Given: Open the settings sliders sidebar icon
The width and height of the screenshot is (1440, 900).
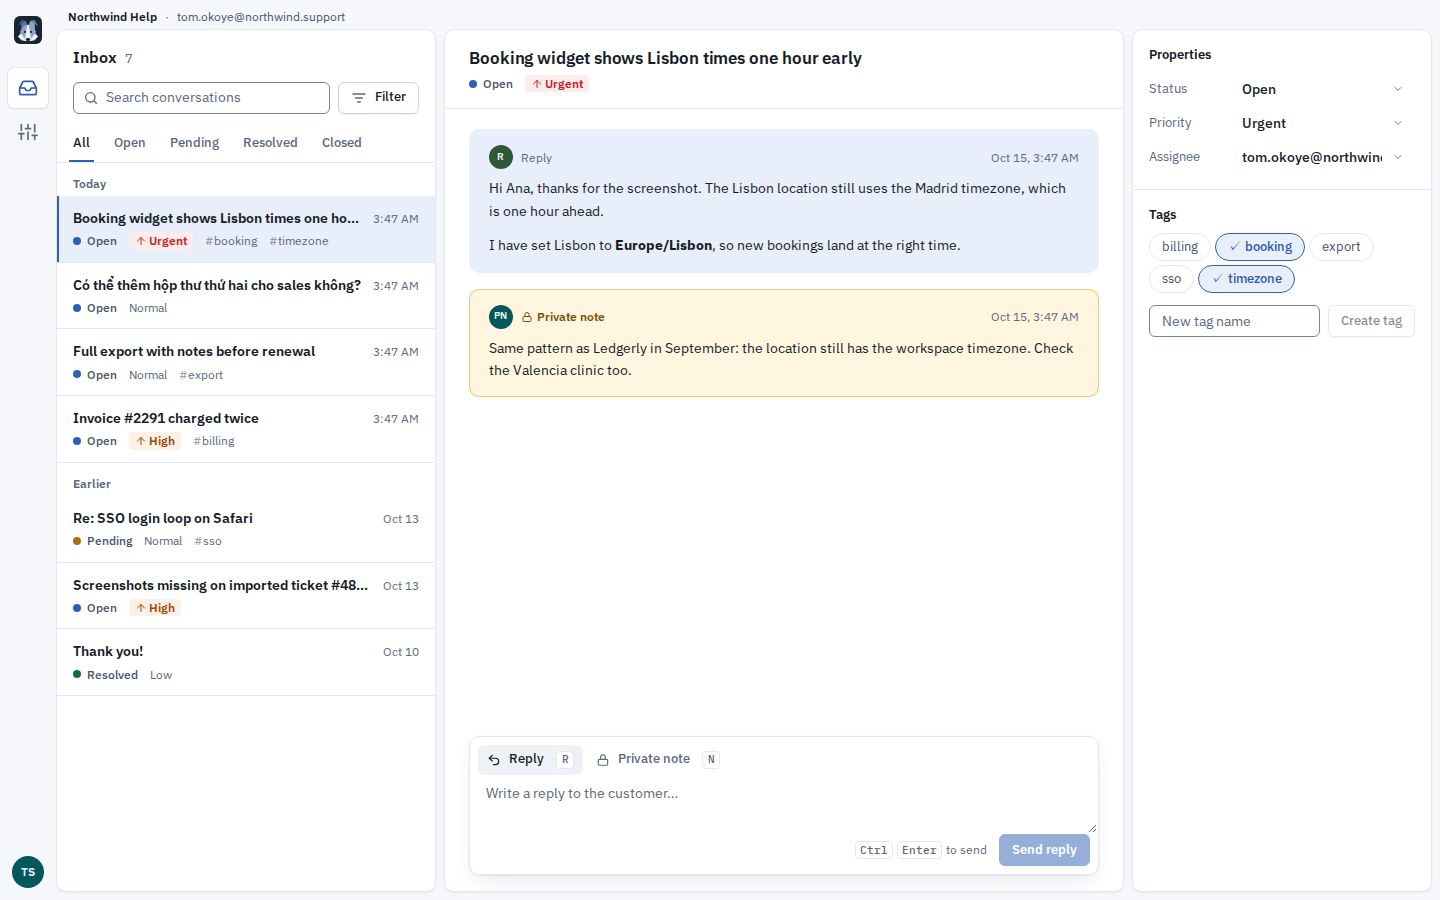Looking at the screenshot, I should 28,132.
